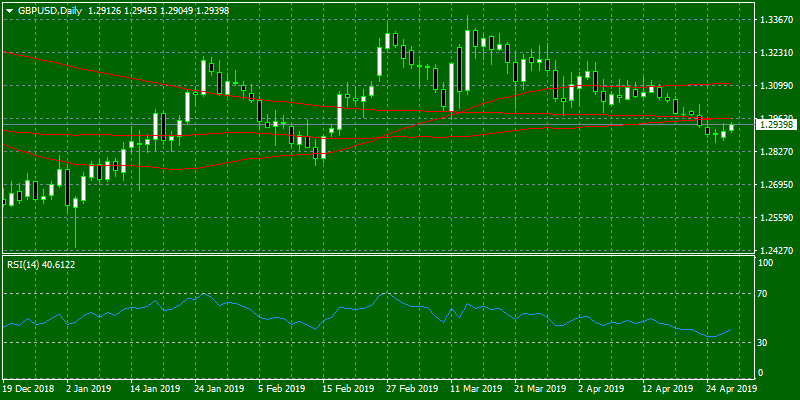Click the 1.32310 price axis label
This screenshot has width=800, height=400.
pos(775,53)
